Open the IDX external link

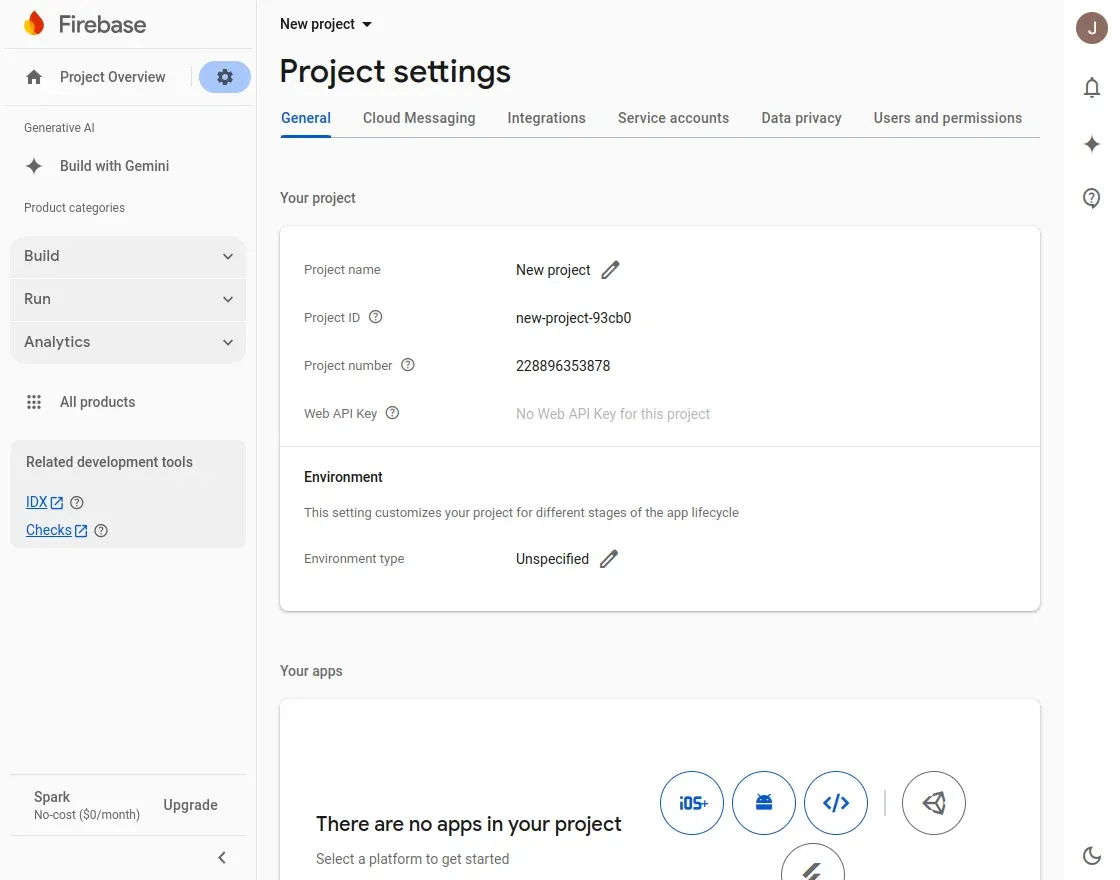(x=44, y=502)
